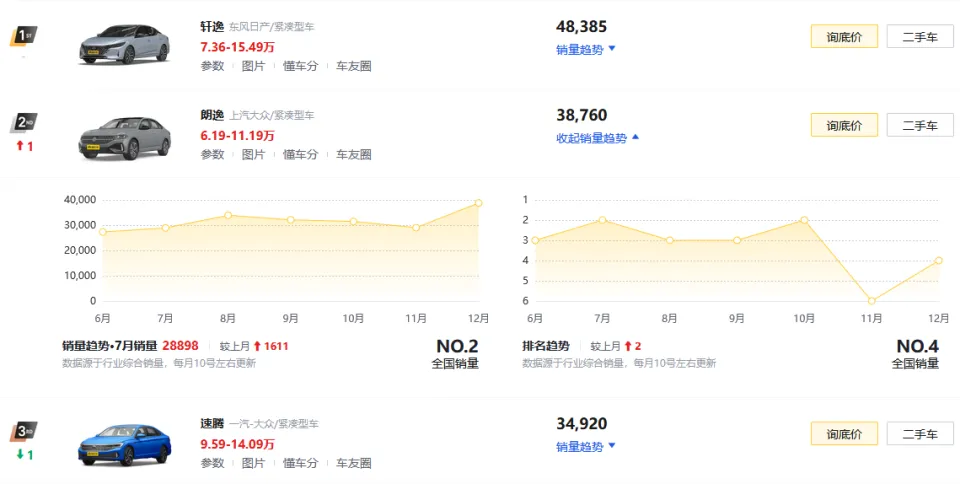The height and width of the screenshot is (484, 960).
Task: Click NO.2 全国销量 label
Action: 456,355
